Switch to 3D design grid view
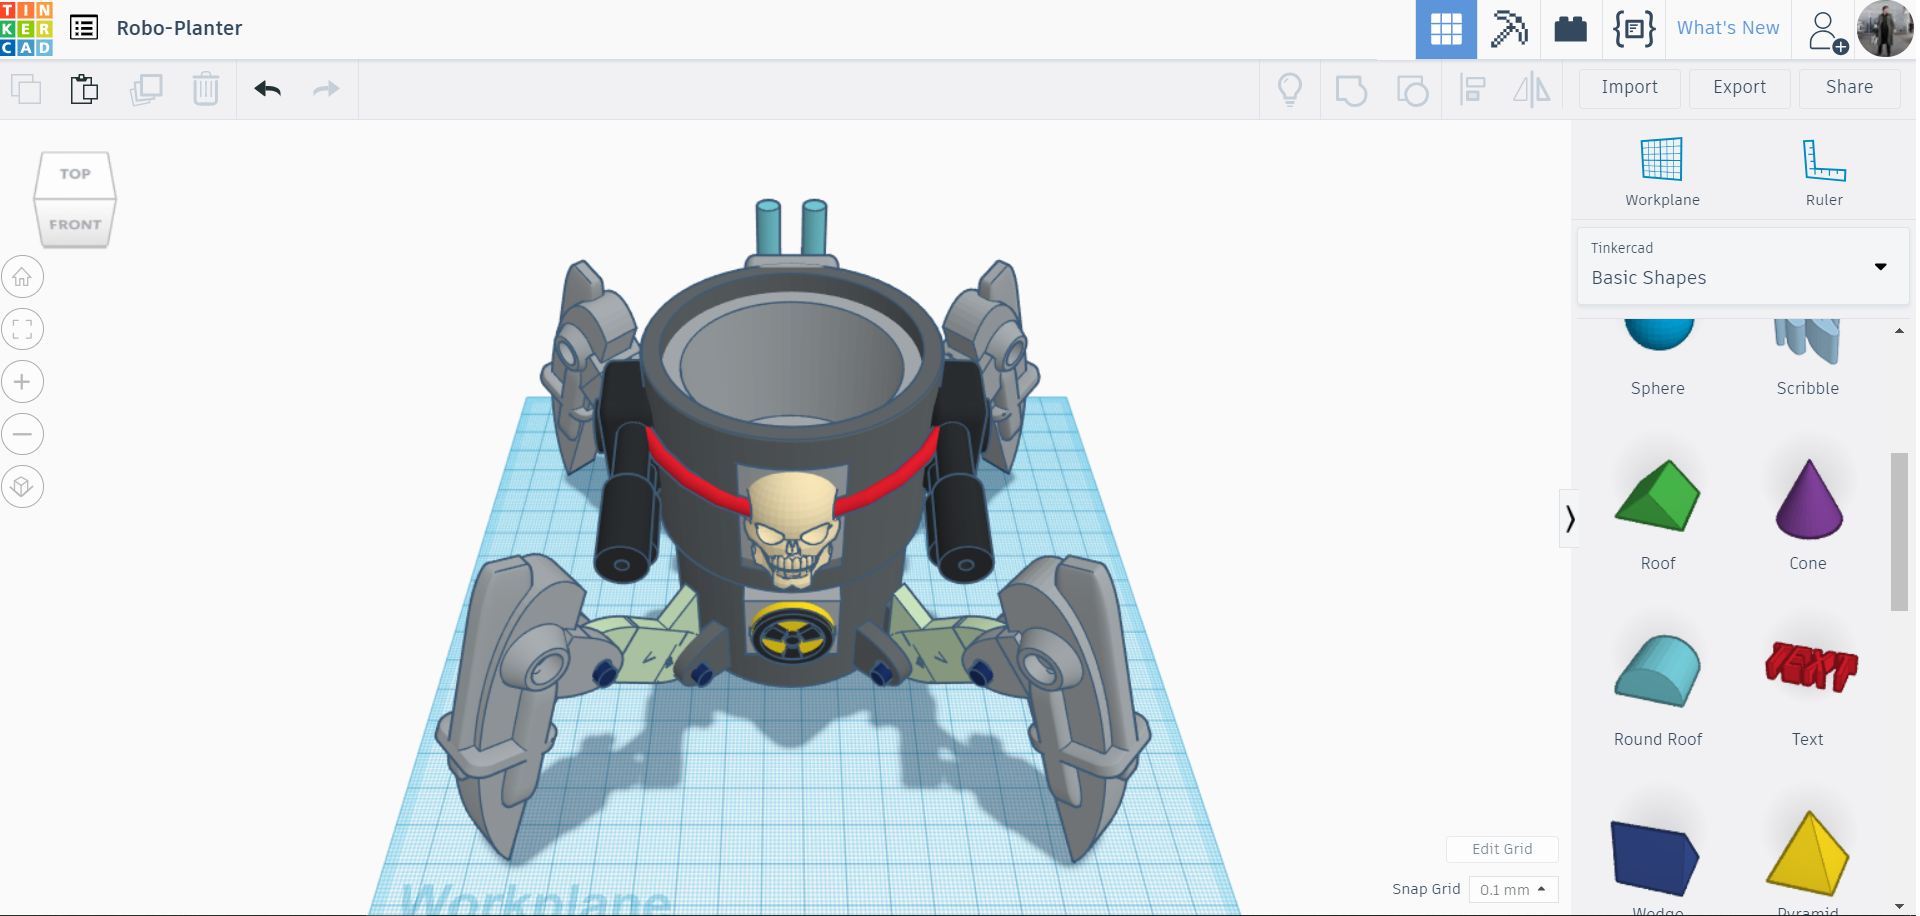Image resolution: width=1920 pixels, height=916 pixels. 1446,29
